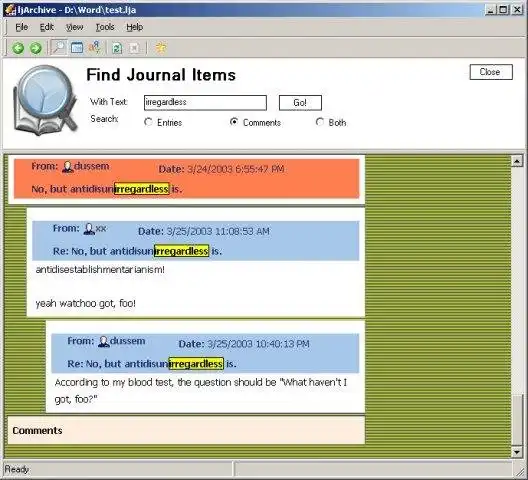Click highlighted irregardless in 10:40:13 PM comment
This screenshot has width=528, height=480.
point(196,364)
